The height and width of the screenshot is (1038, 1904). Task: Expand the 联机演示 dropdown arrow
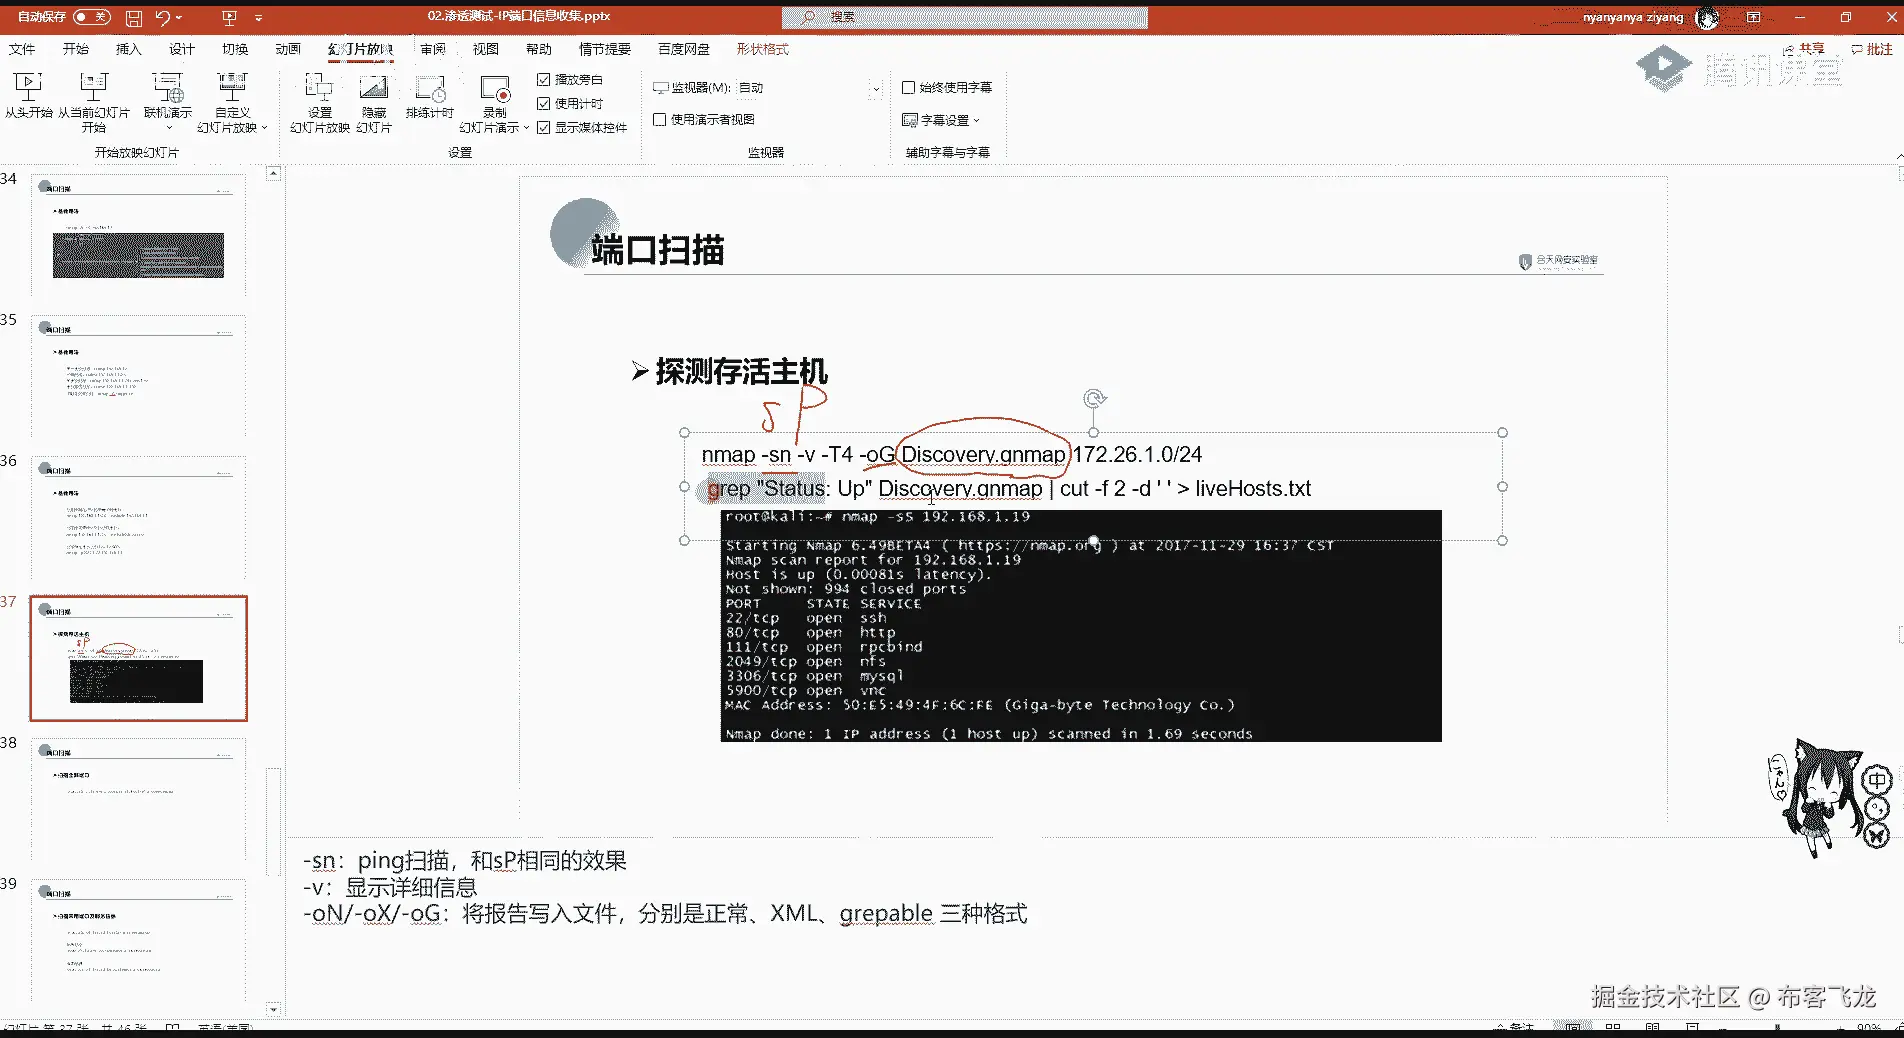[x=168, y=128]
